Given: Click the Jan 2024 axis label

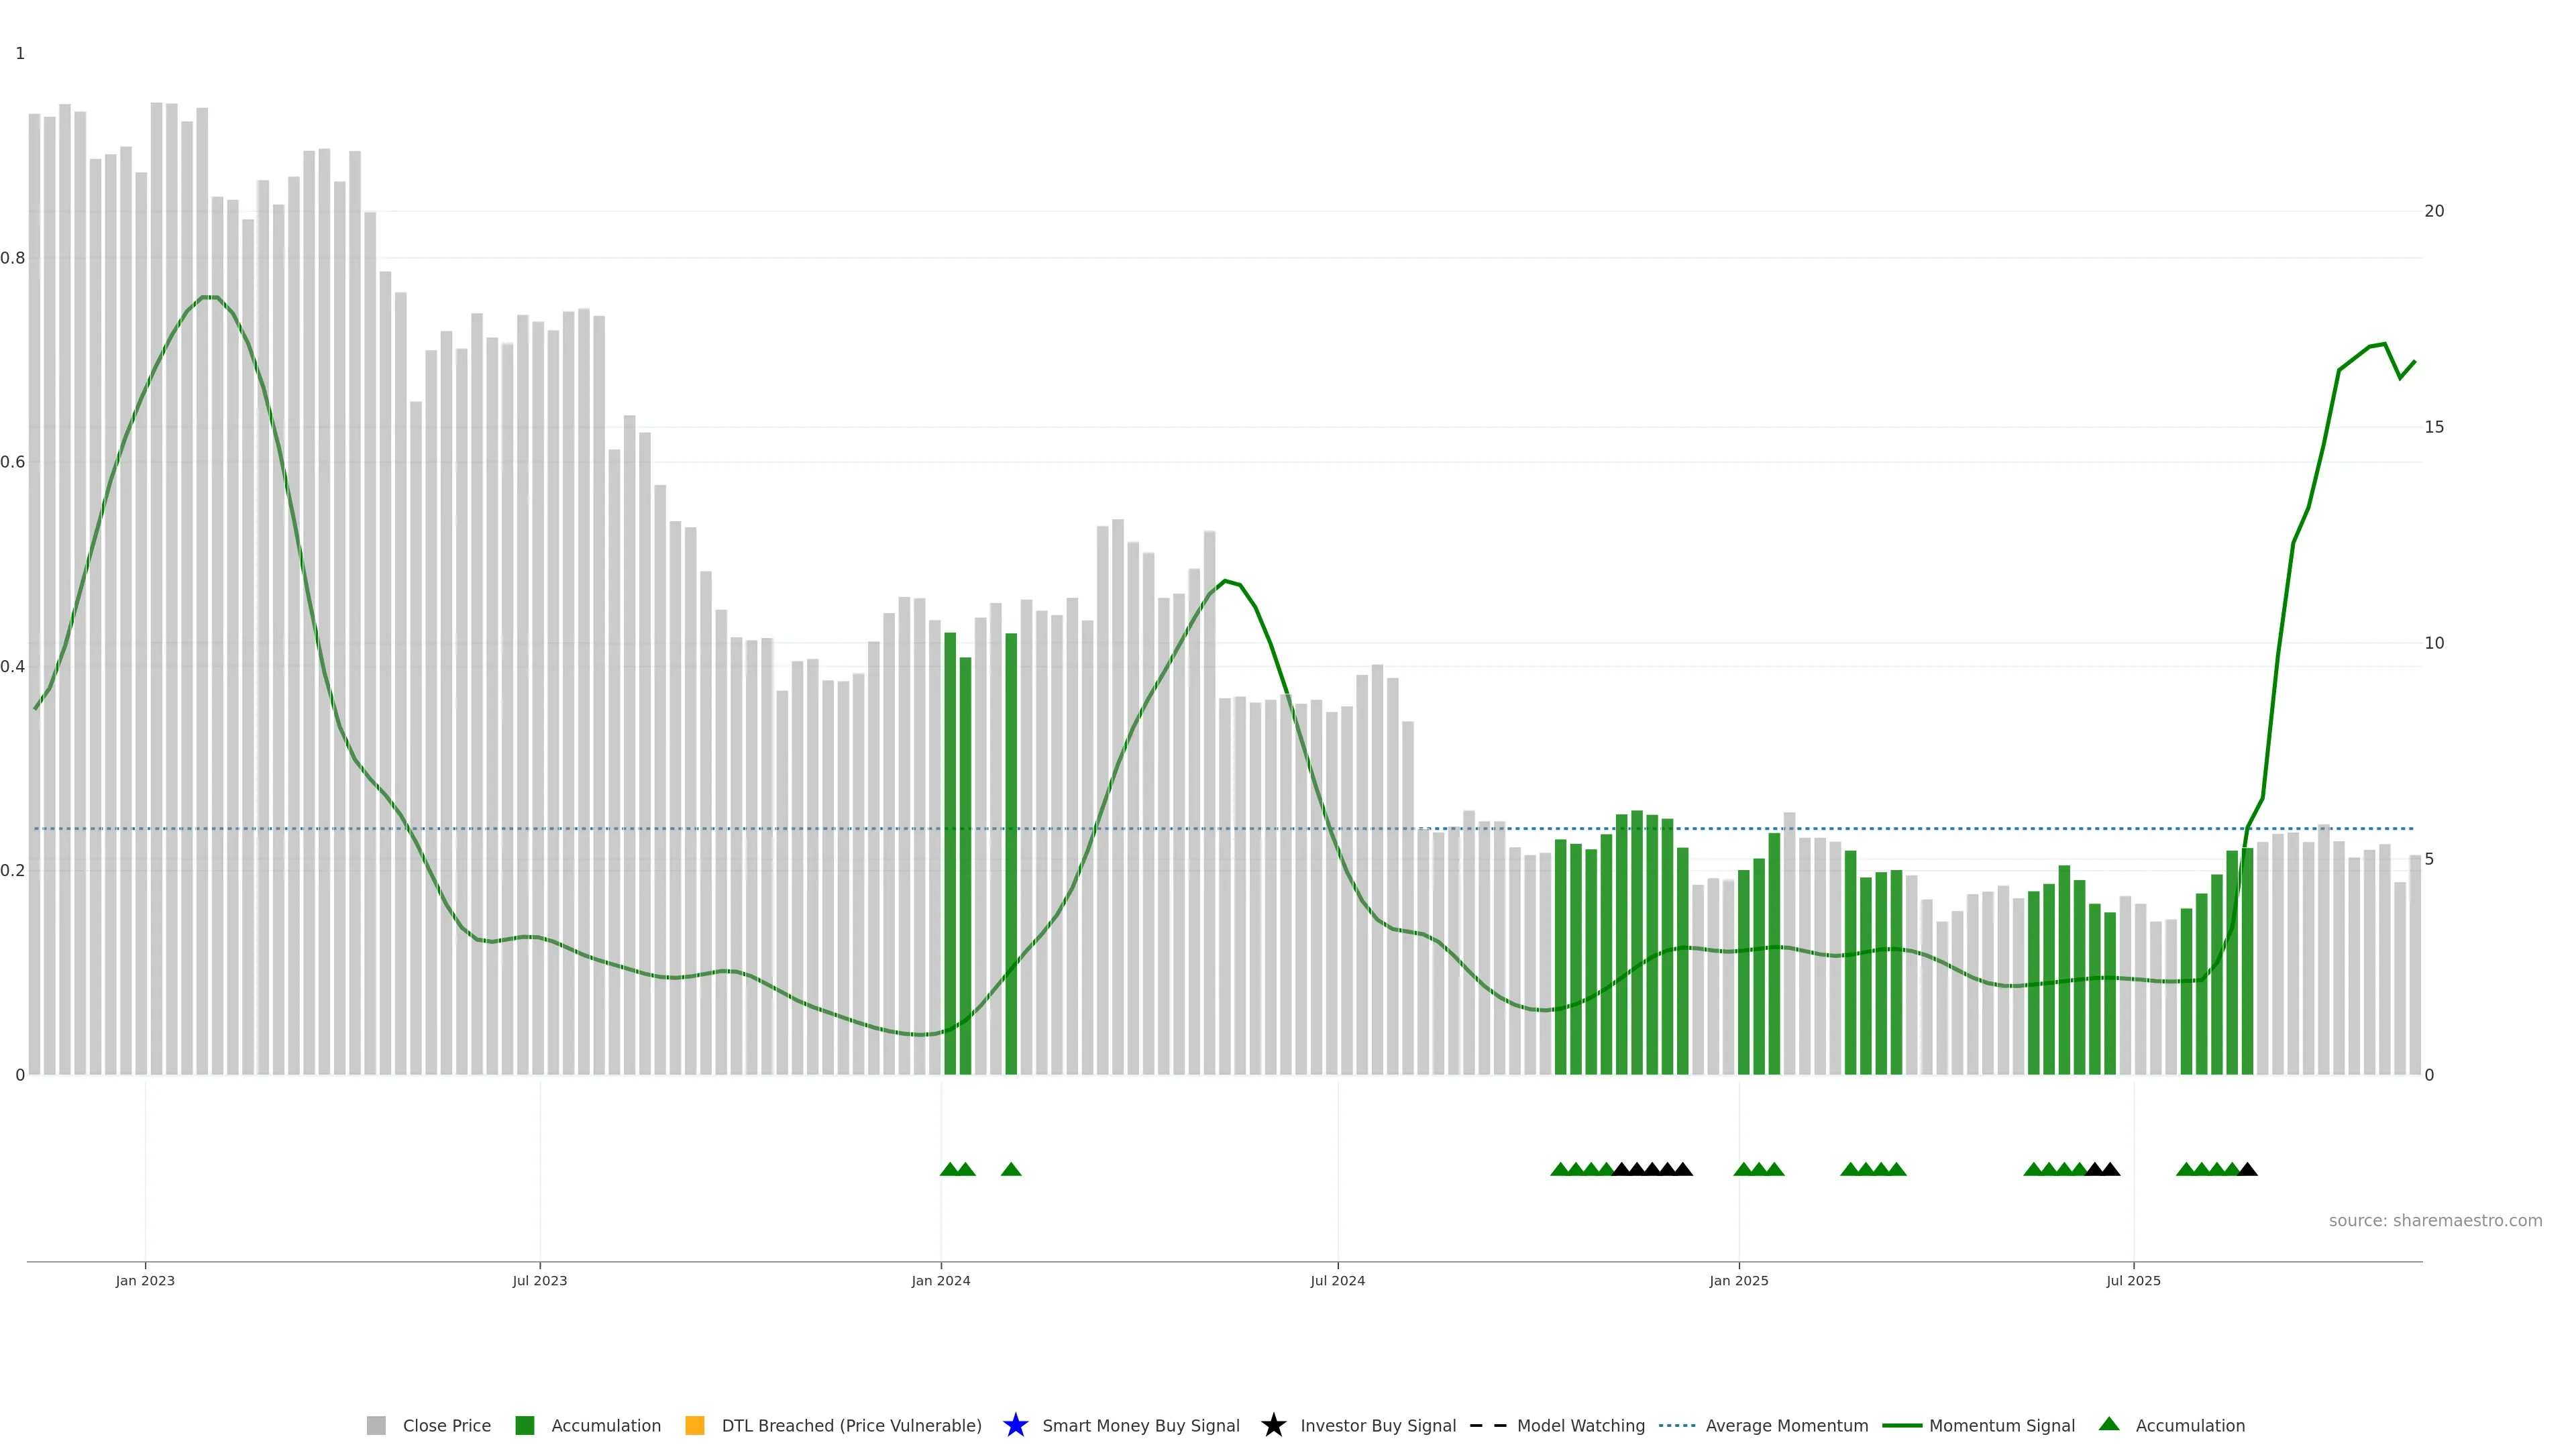Looking at the screenshot, I should click(940, 1280).
